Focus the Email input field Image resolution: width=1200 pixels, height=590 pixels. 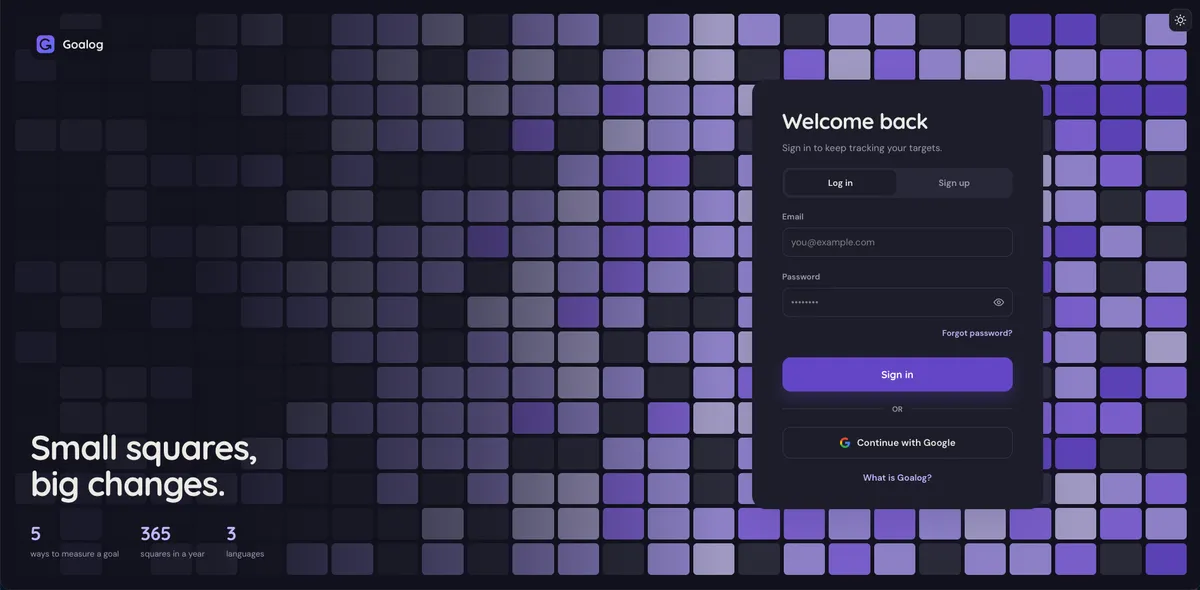[x=897, y=242]
